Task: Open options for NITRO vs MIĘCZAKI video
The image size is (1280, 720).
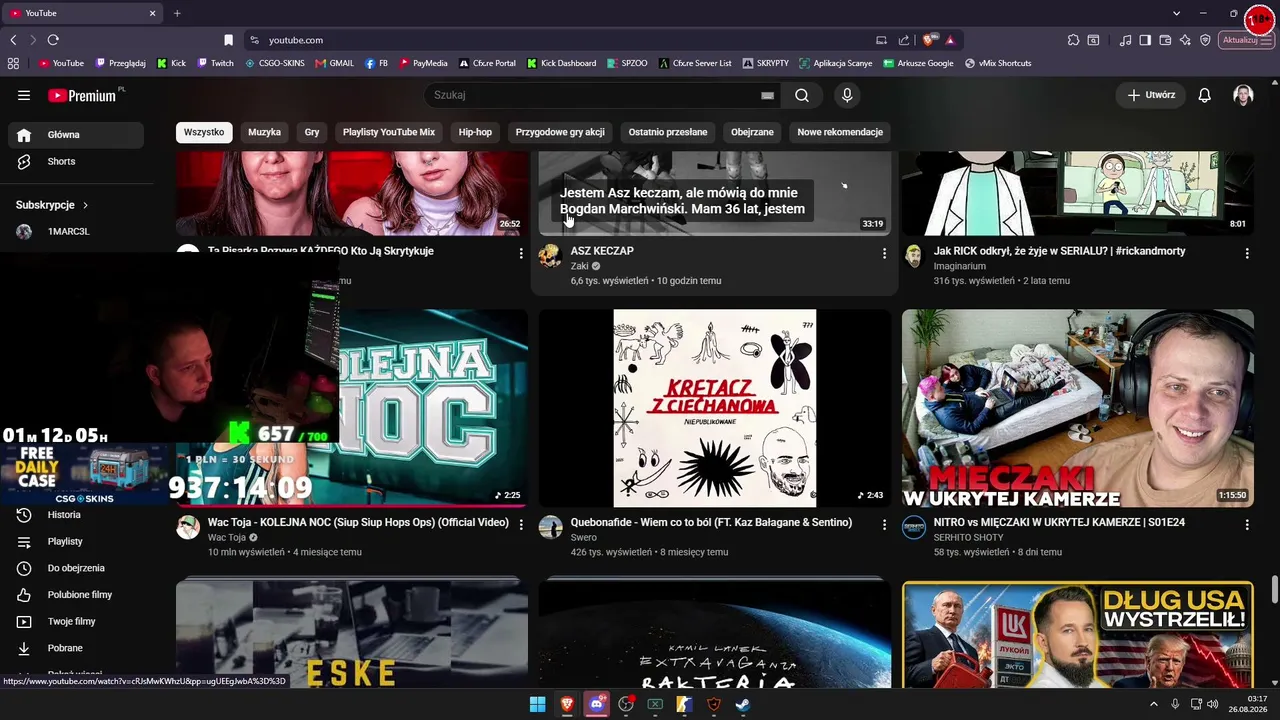Action: click(1247, 525)
